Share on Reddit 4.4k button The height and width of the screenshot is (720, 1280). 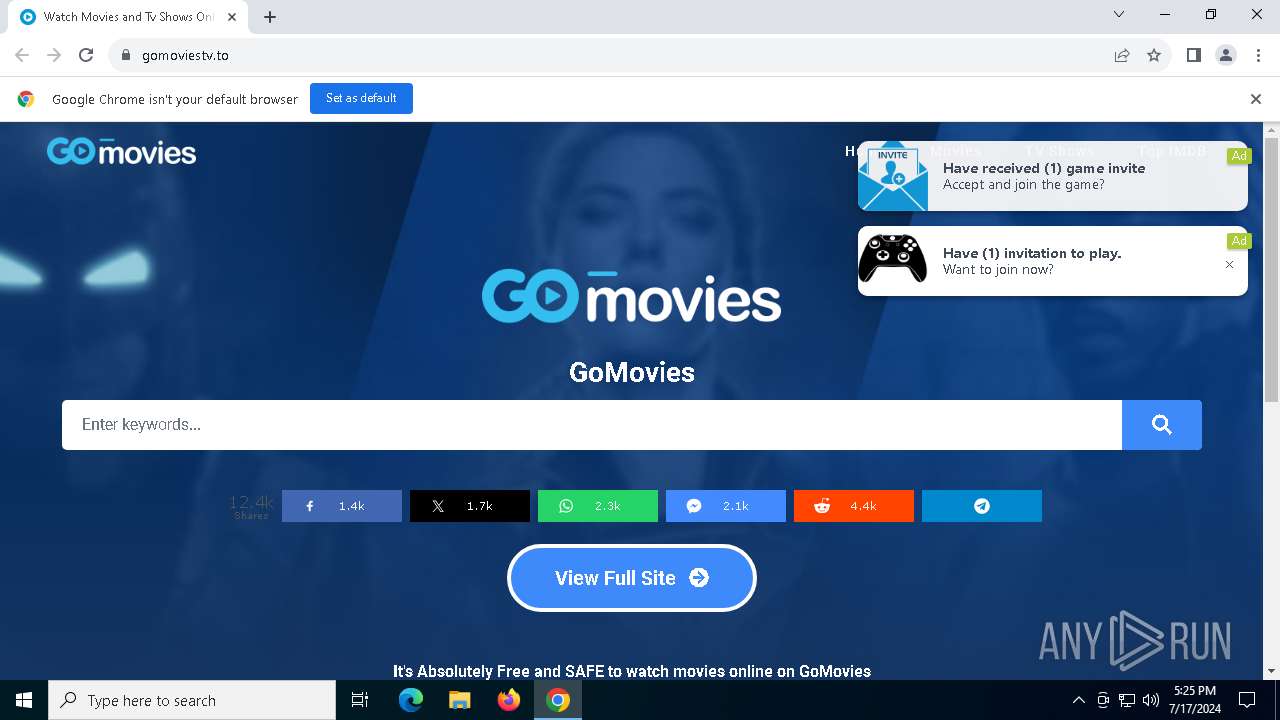coord(854,506)
